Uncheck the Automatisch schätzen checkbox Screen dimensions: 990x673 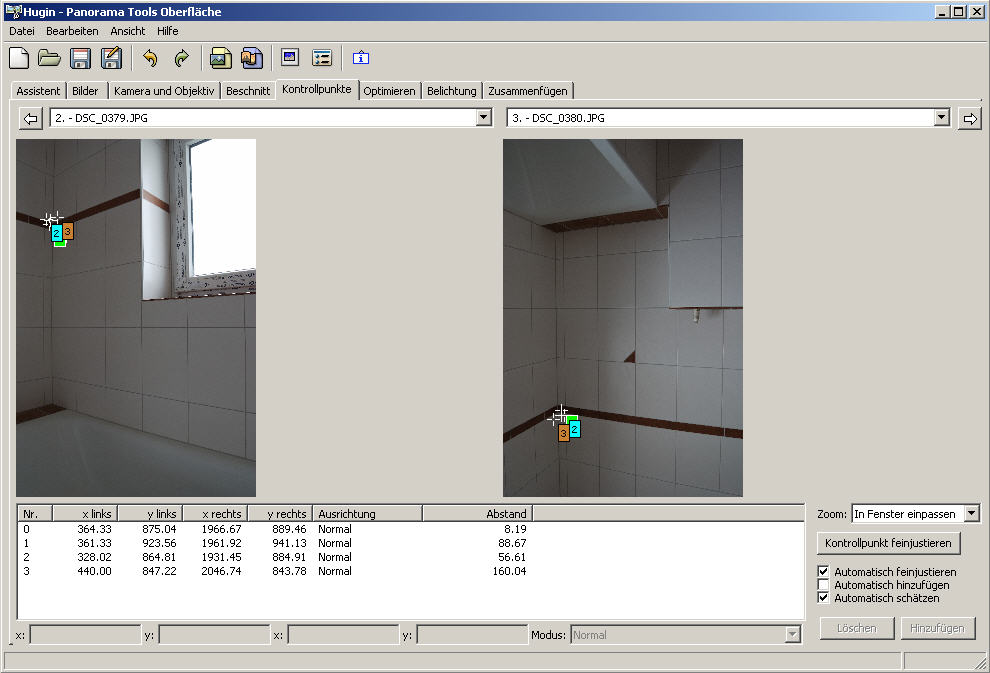click(x=824, y=598)
